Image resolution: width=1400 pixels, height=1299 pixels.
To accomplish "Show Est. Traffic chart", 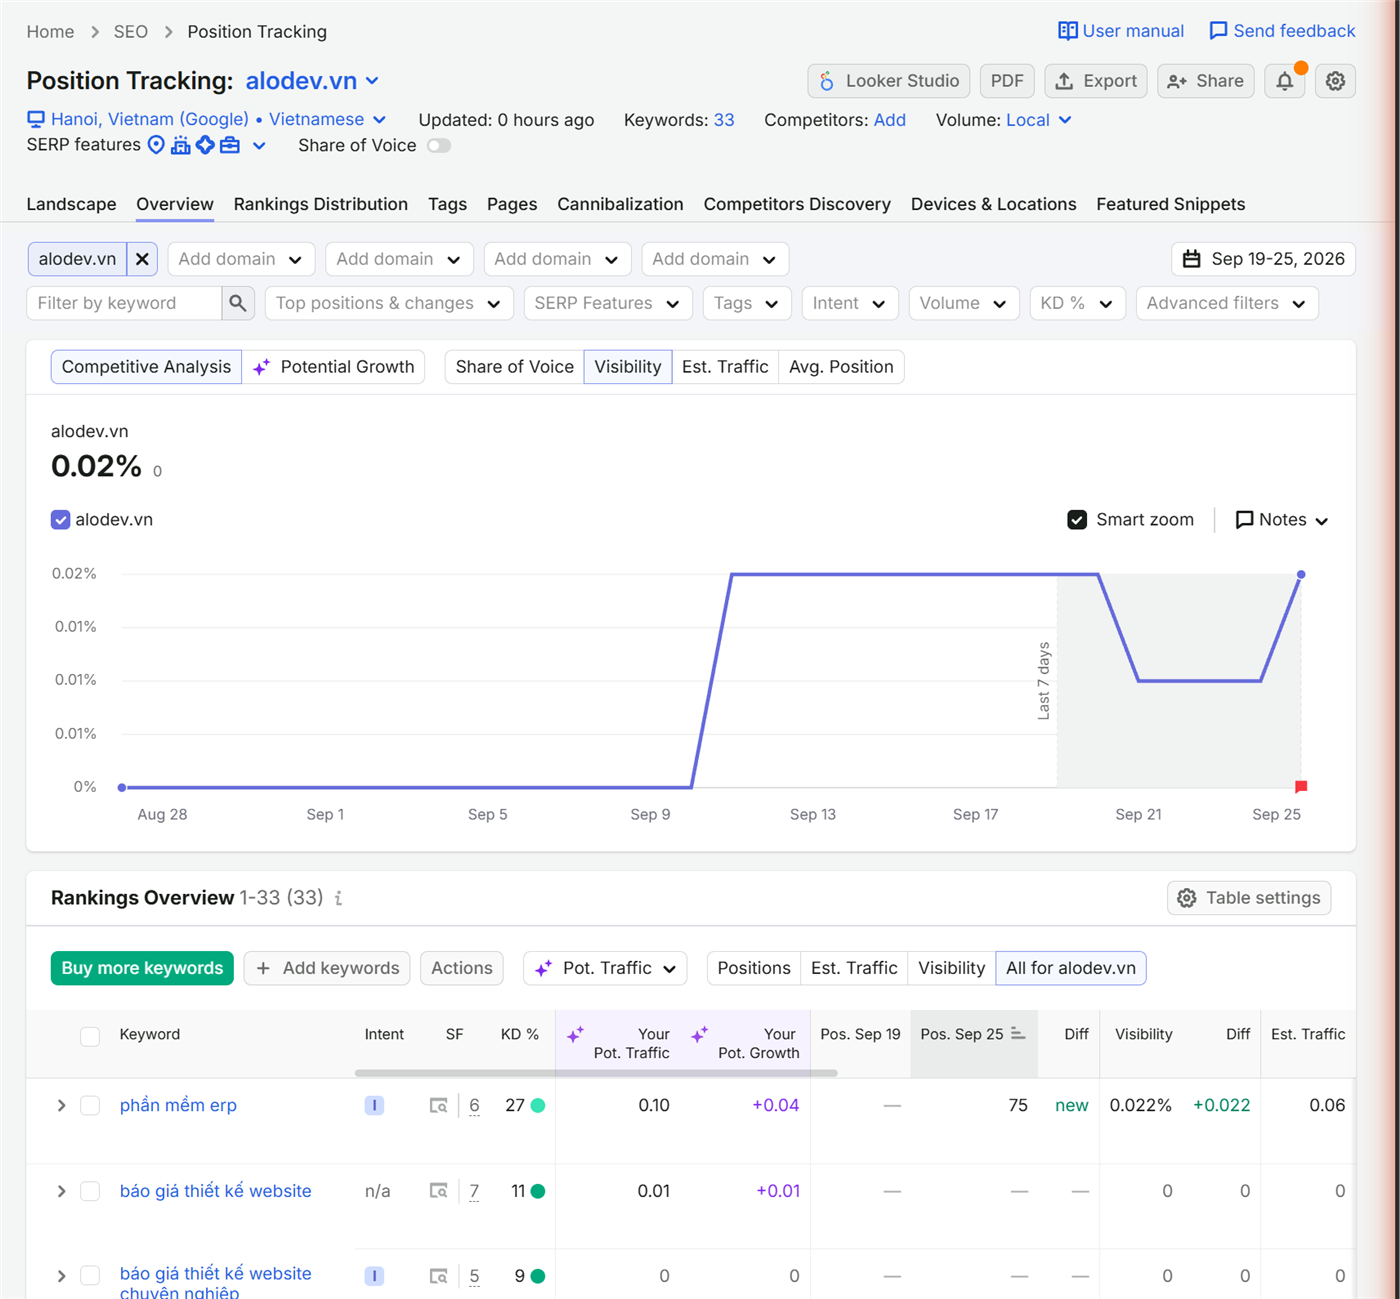I will coord(725,367).
